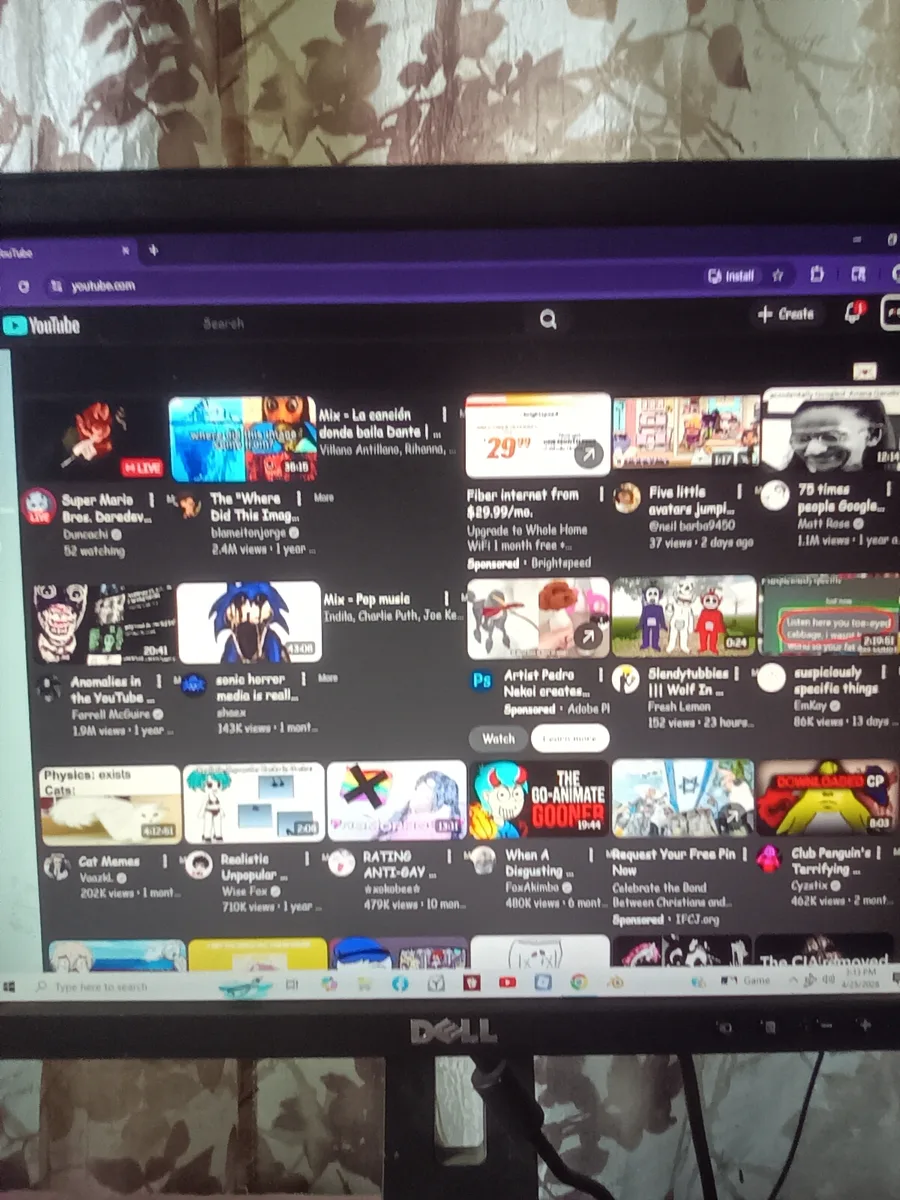Click the Install app button in address bar
This screenshot has height=1200, width=900.
coord(731,275)
